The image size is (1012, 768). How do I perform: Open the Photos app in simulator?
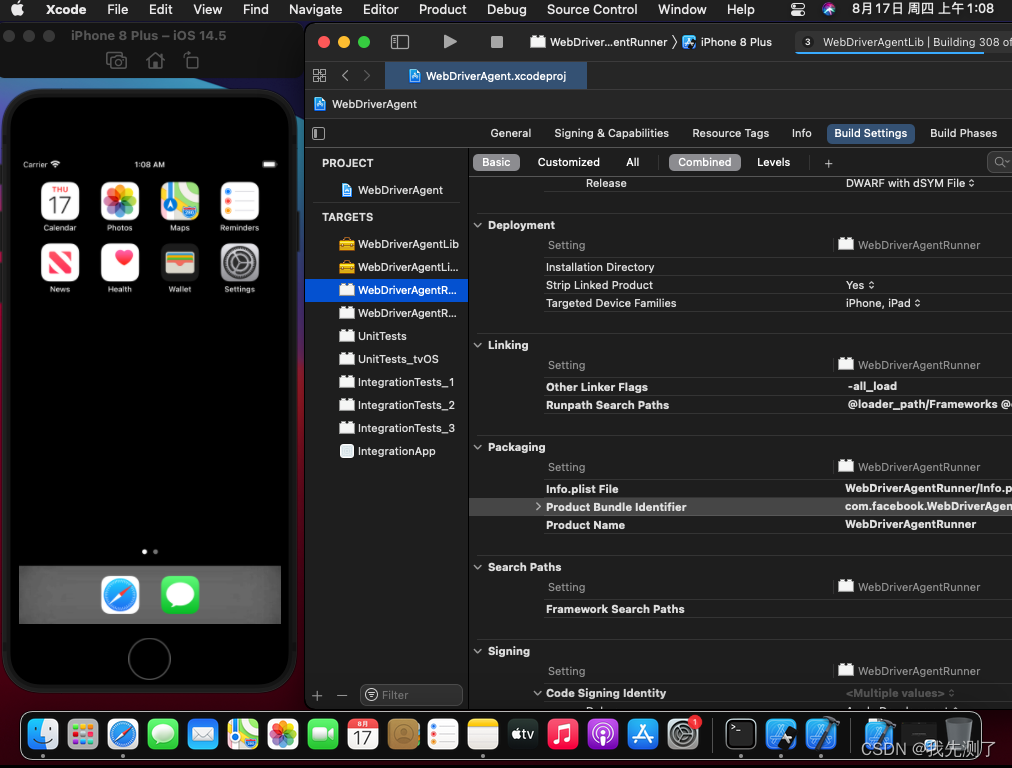pos(120,202)
